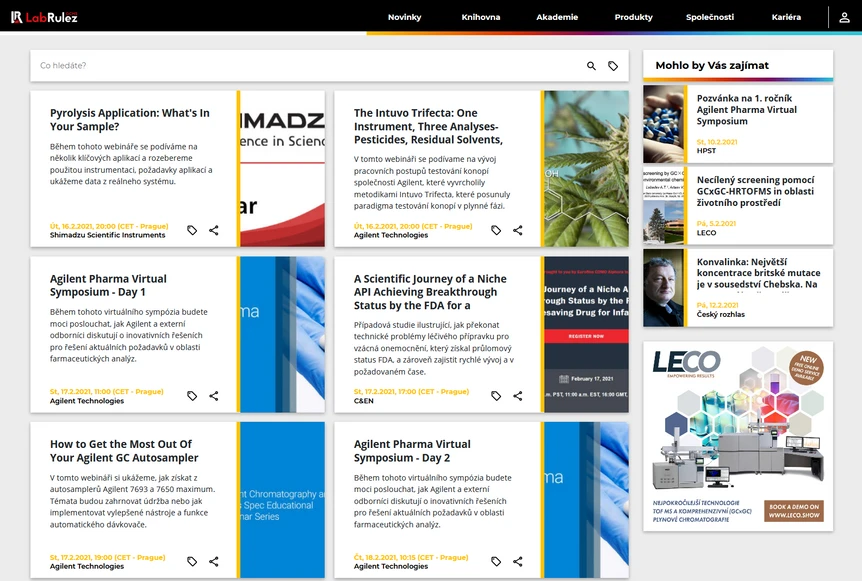Open the user account icon top right
This screenshot has width=862, height=581.
coord(844,16)
